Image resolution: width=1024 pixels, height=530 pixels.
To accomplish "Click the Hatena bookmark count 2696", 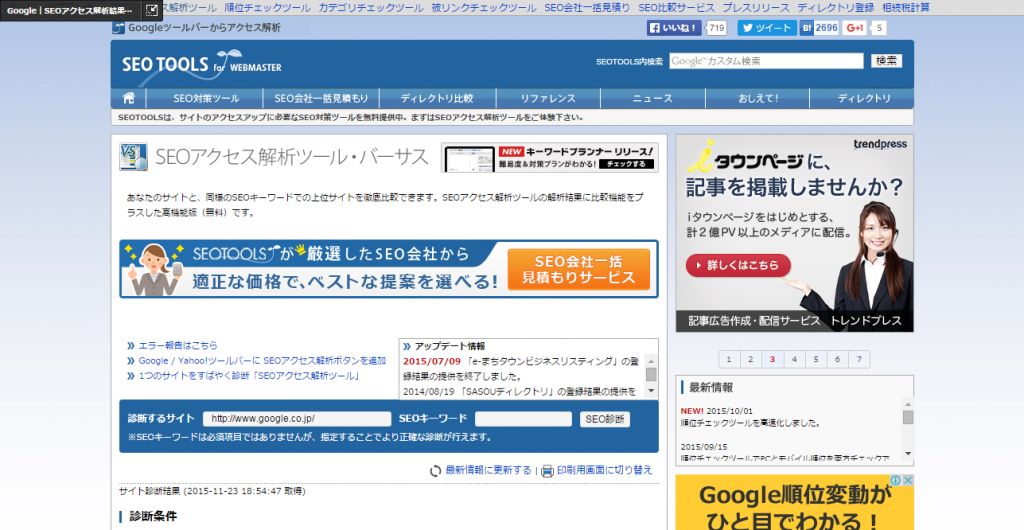I will pos(826,28).
